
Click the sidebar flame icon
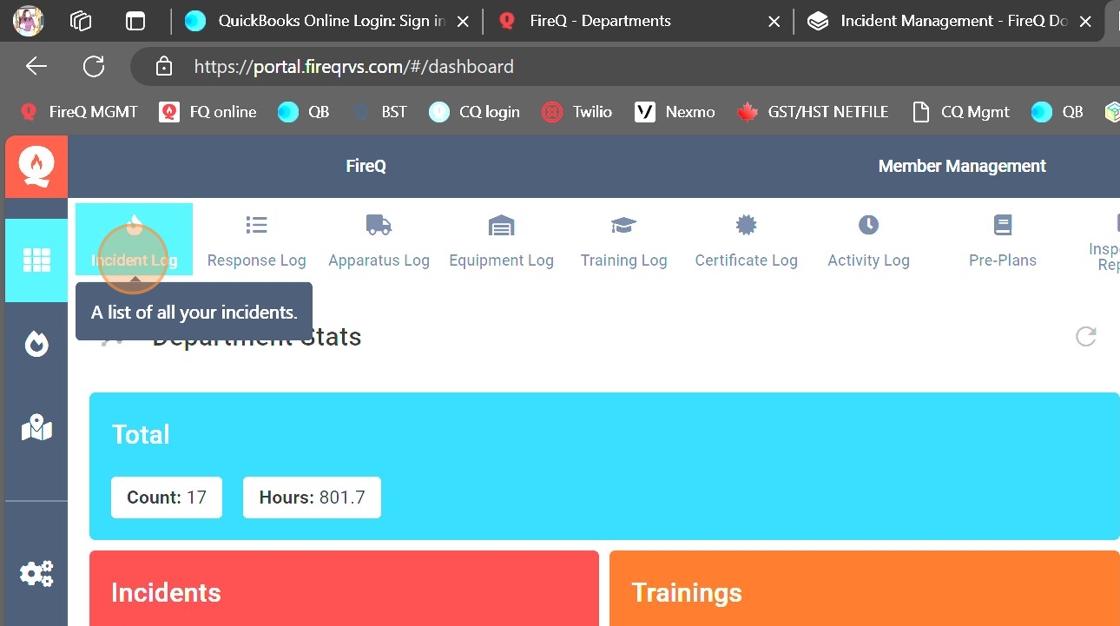[x=37, y=344]
